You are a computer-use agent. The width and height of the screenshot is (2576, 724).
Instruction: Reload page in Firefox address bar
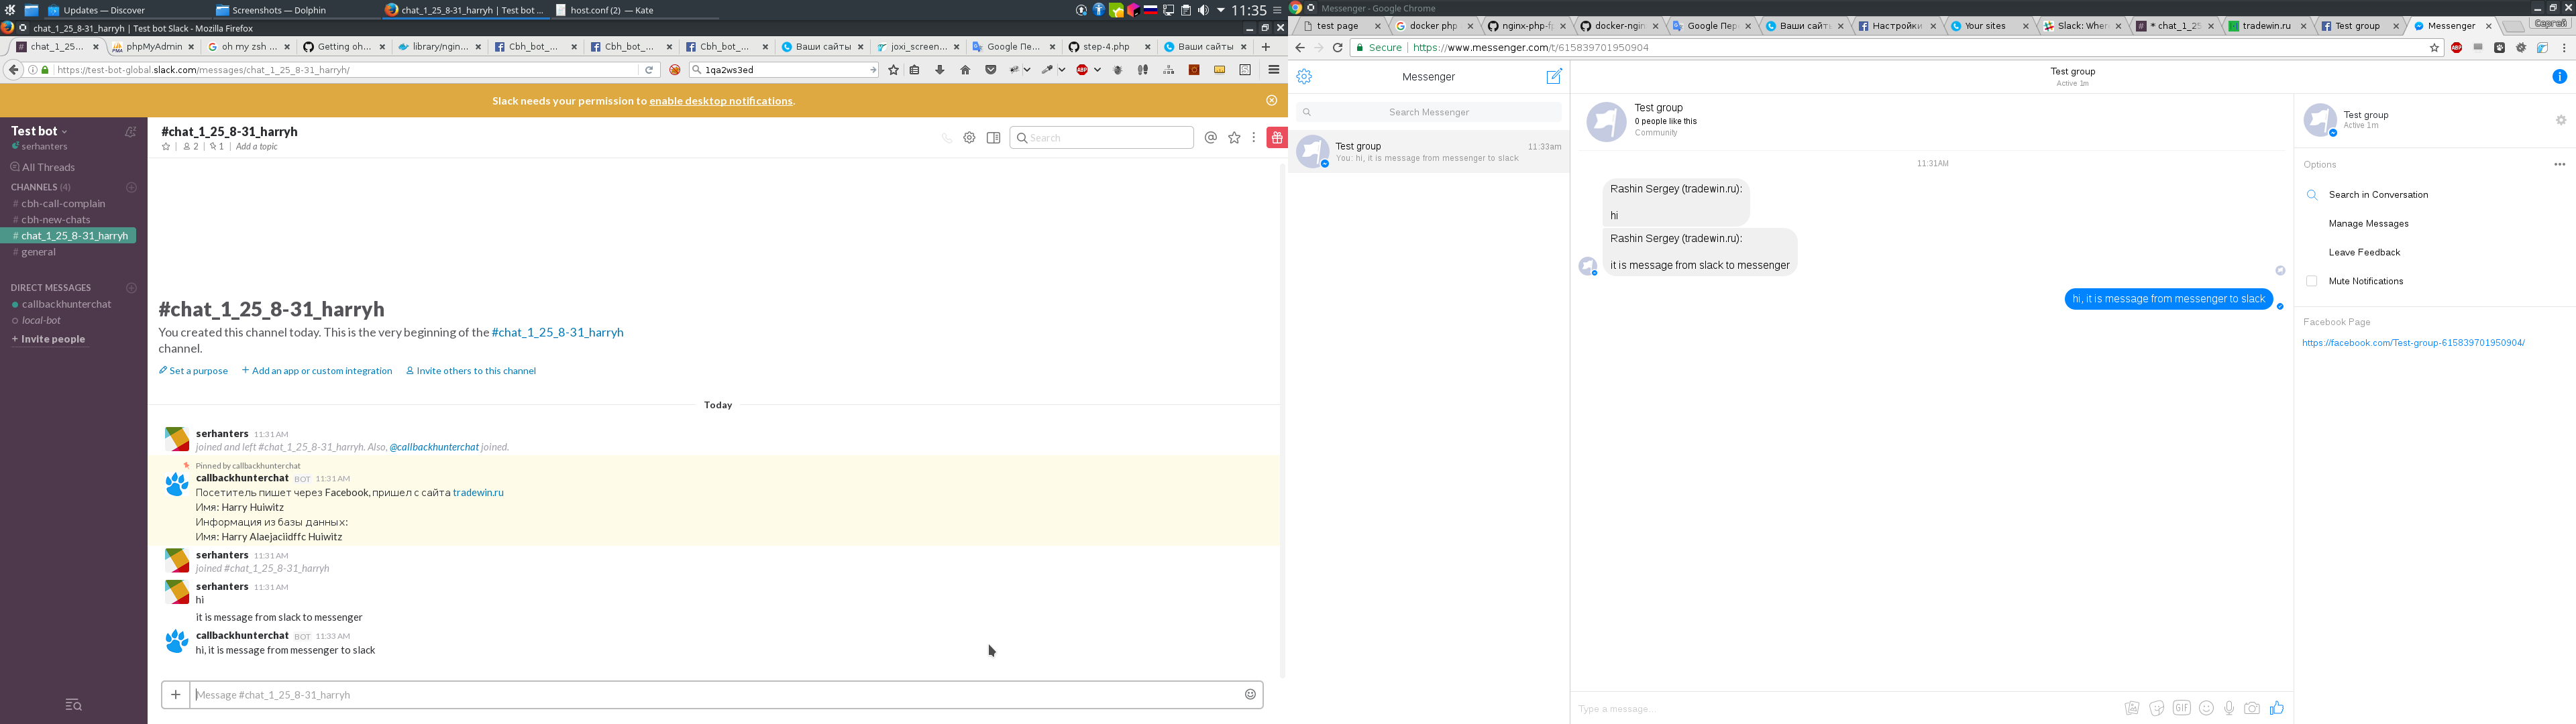pyautogui.click(x=649, y=70)
